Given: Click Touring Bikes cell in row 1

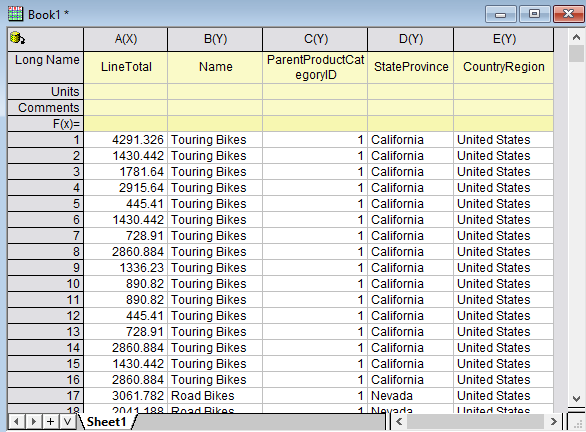Looking at the screenshot, I should tap(215, 140).
